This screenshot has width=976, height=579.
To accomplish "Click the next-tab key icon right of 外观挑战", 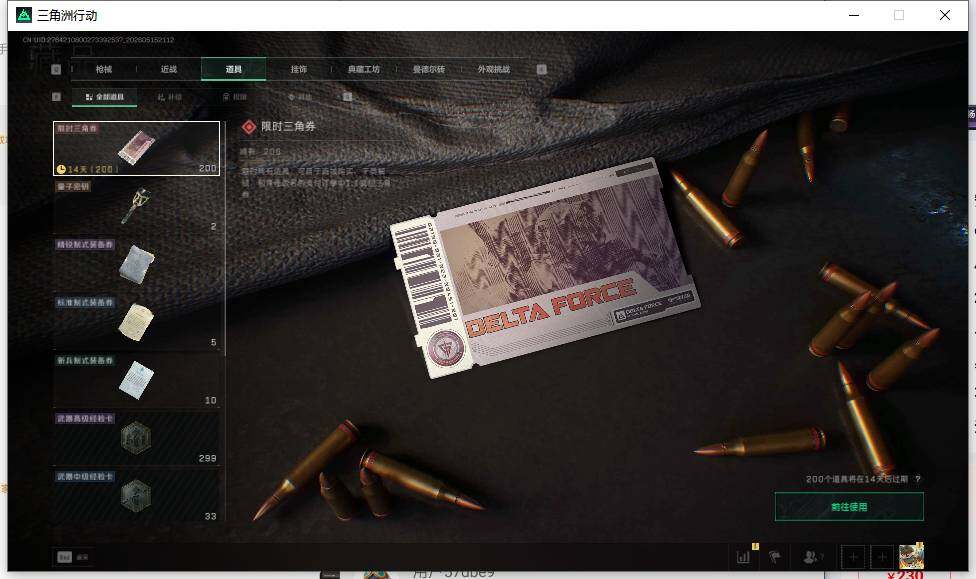I will tap(542, 69).
